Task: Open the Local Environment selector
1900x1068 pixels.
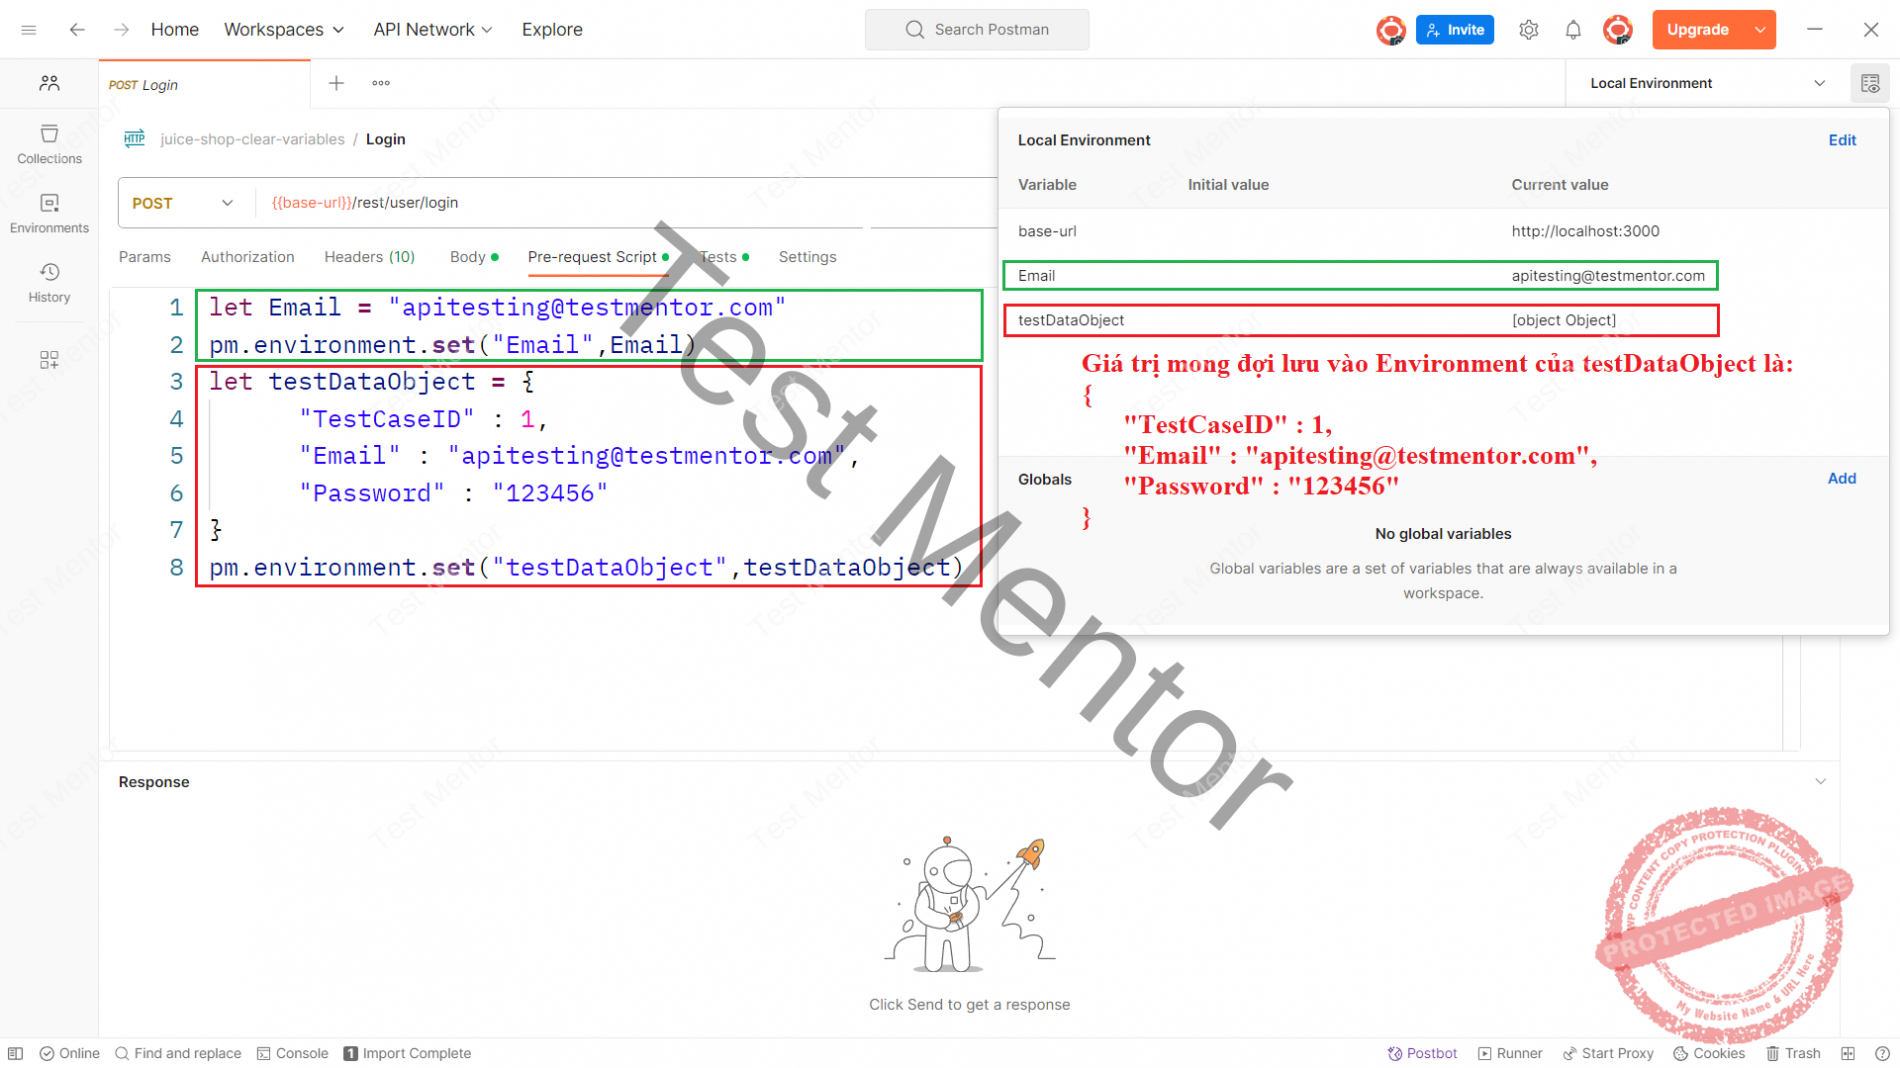Action: point(1704,83)
